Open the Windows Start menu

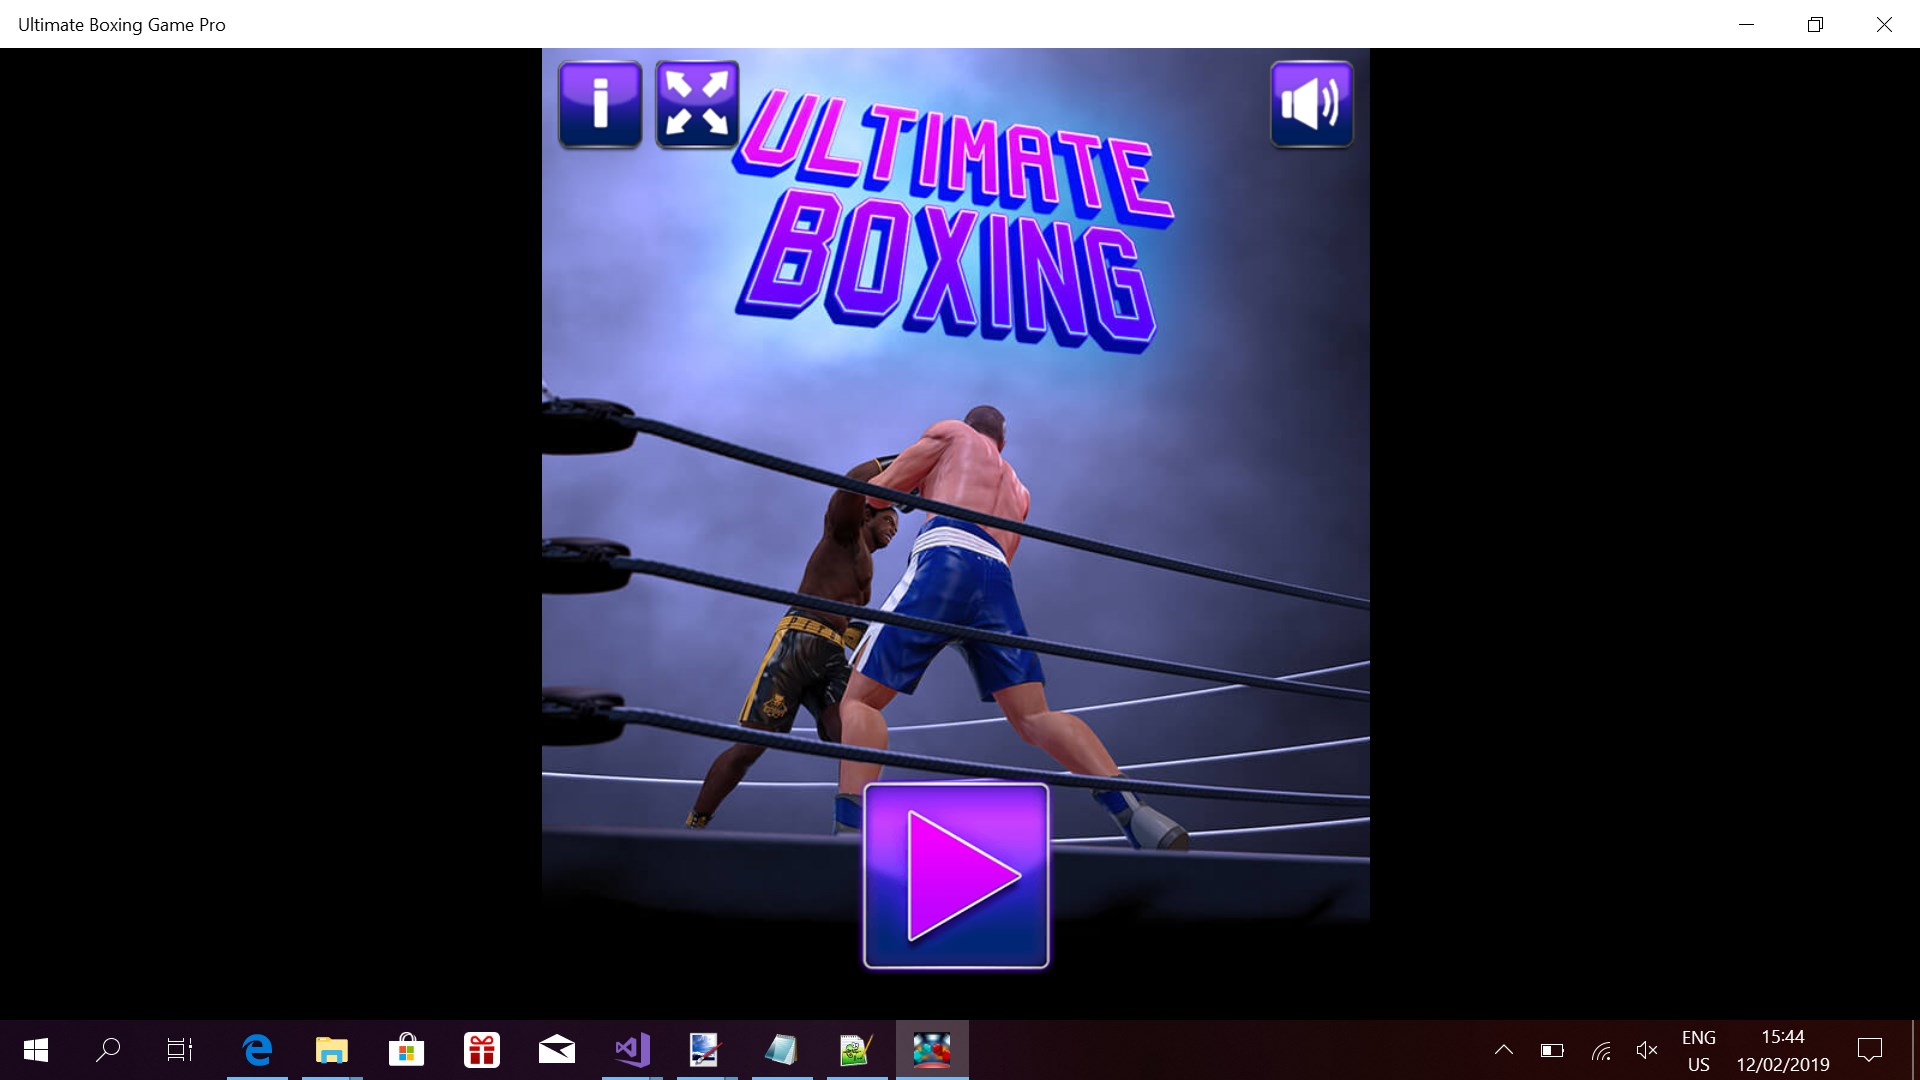[36, 1050]
